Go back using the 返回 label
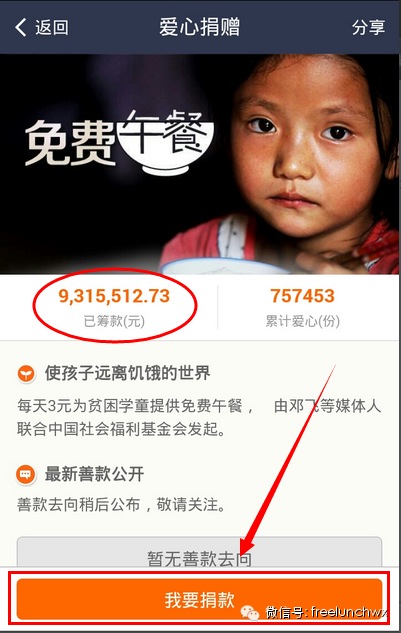Image resolution: width=401 pixels, height=633 pixels. (52, 27)
